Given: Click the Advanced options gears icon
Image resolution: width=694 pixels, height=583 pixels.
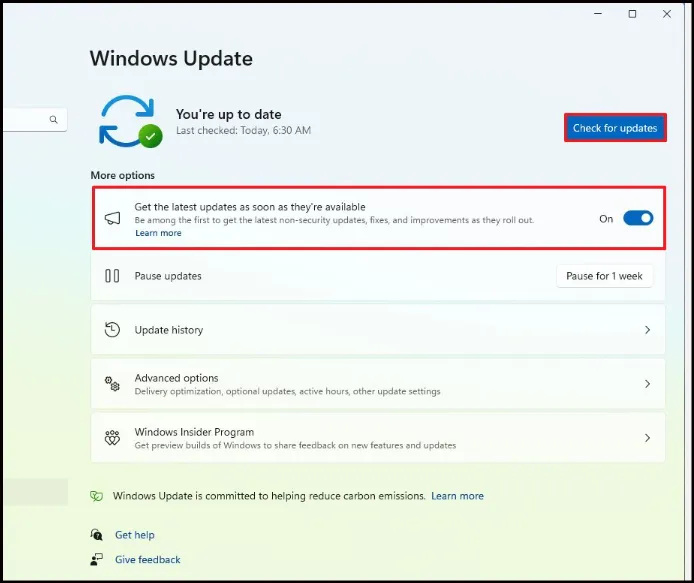Looking at the screenshot, I should 112,384.
